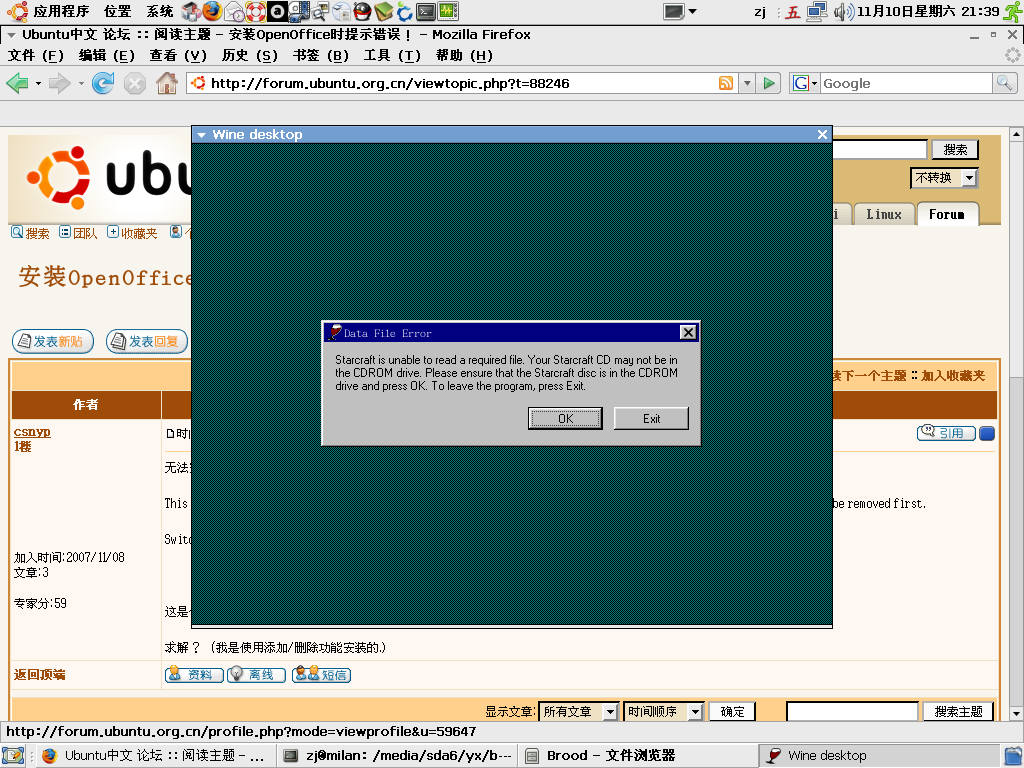This screenshot has height=768, width=1024.
Task: Switch to the Linux tab
Action: [x=884, y=214]
